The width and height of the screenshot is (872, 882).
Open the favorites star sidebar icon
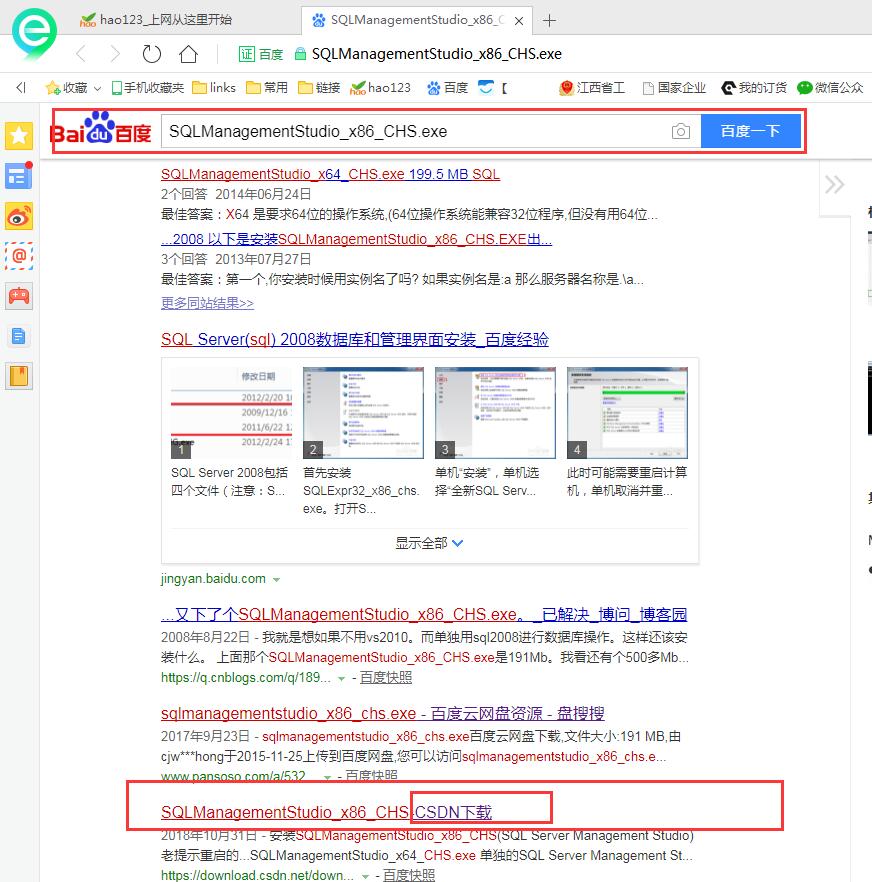18,135
